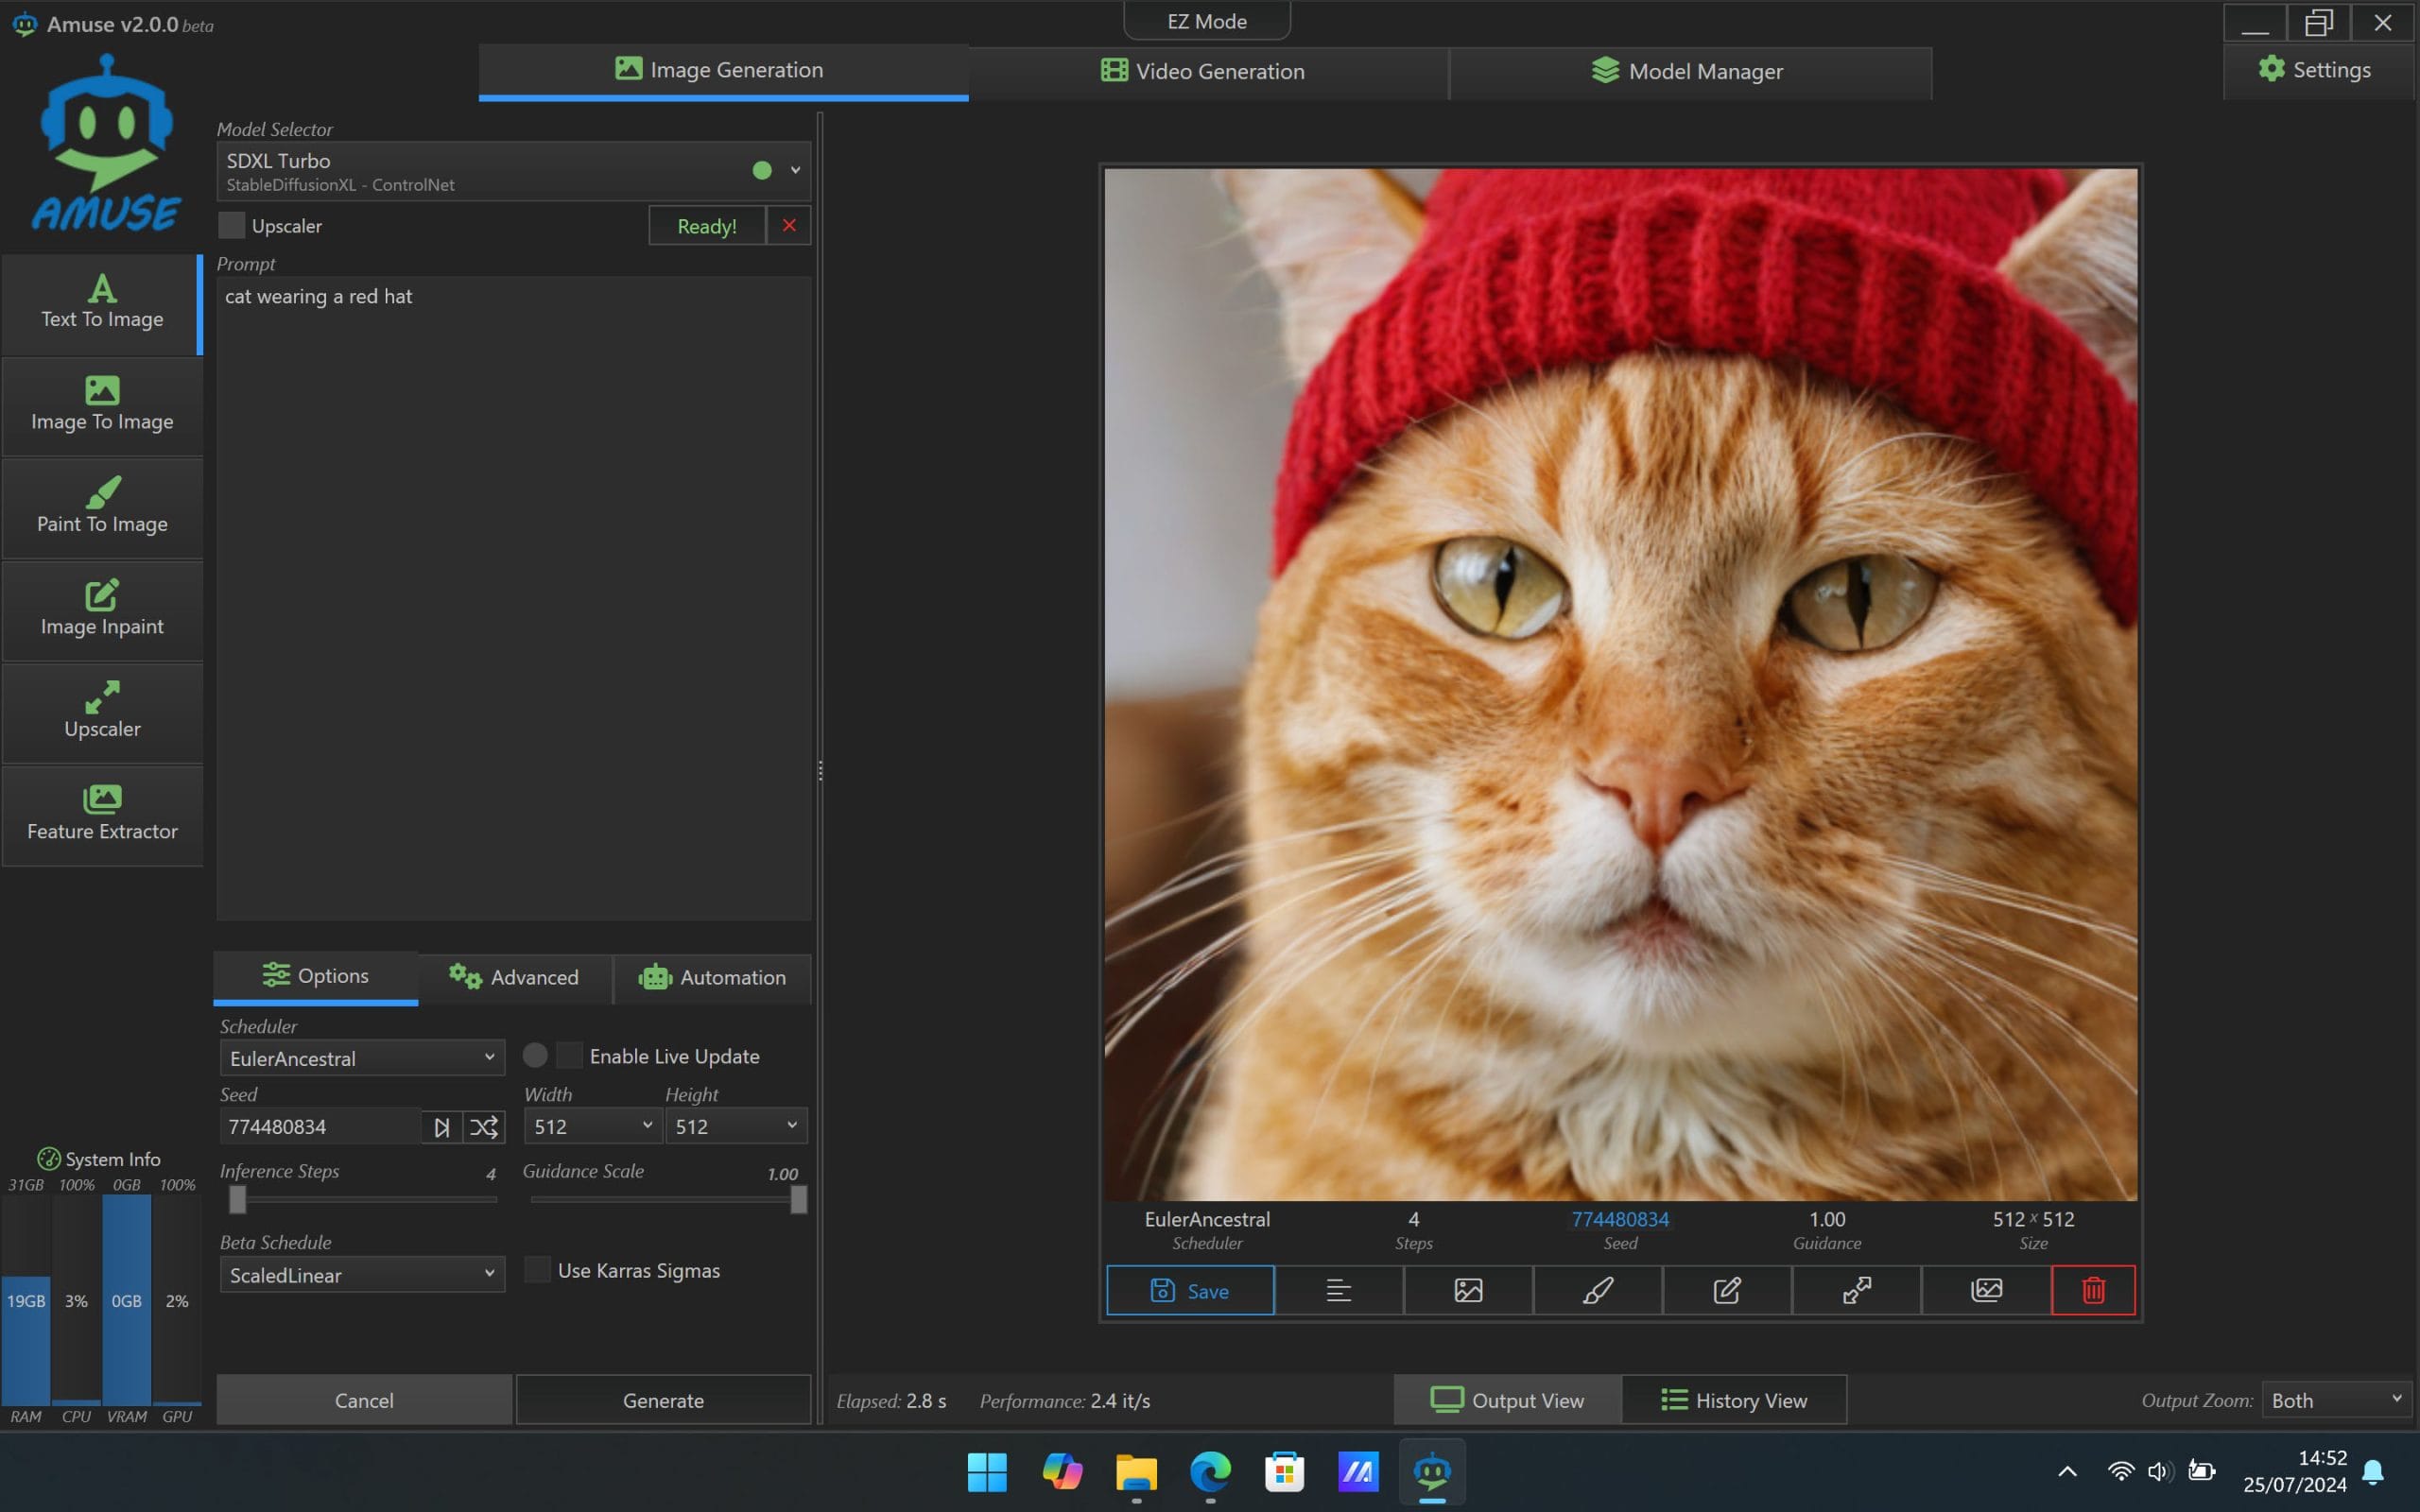Click the red trash delete image icon
This screenshot has width=2420, height=1512.
point(2092,1290)
